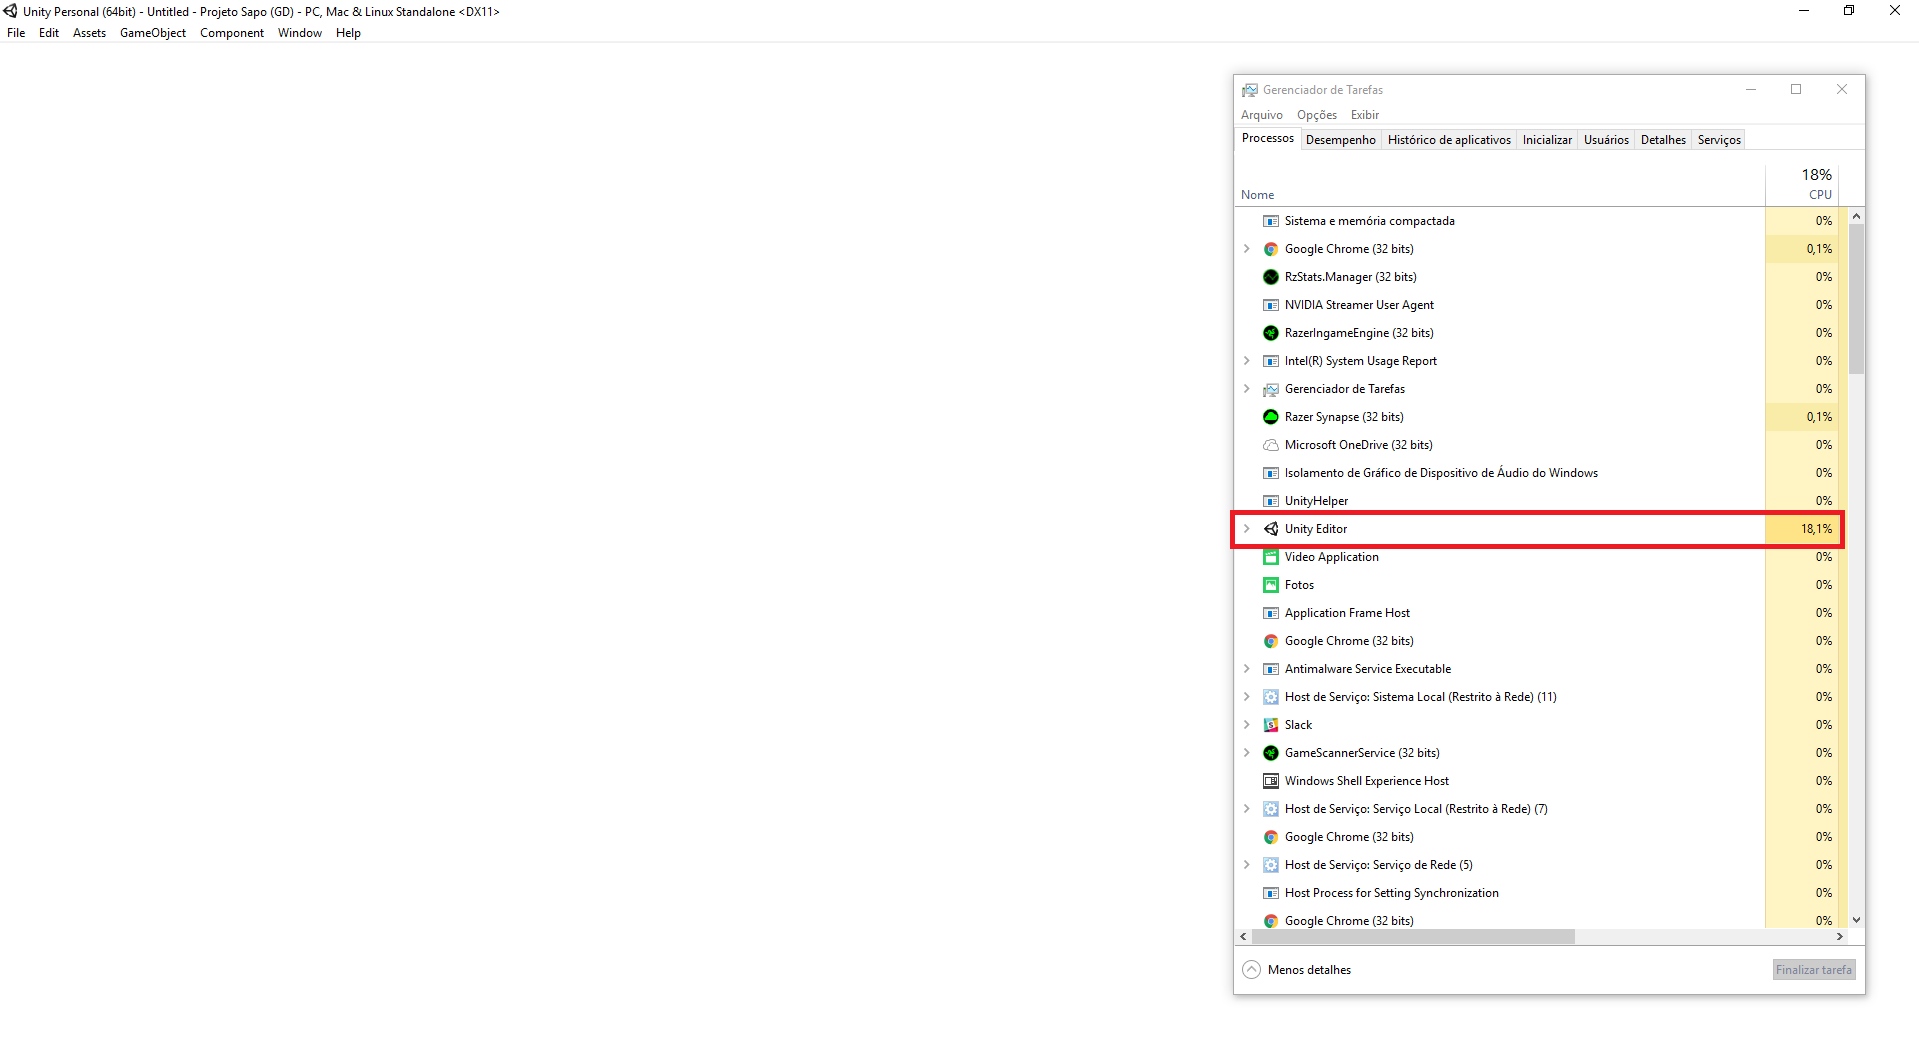
Task: Click the Task Manager title bar icon
Action: coord(1250,90)
